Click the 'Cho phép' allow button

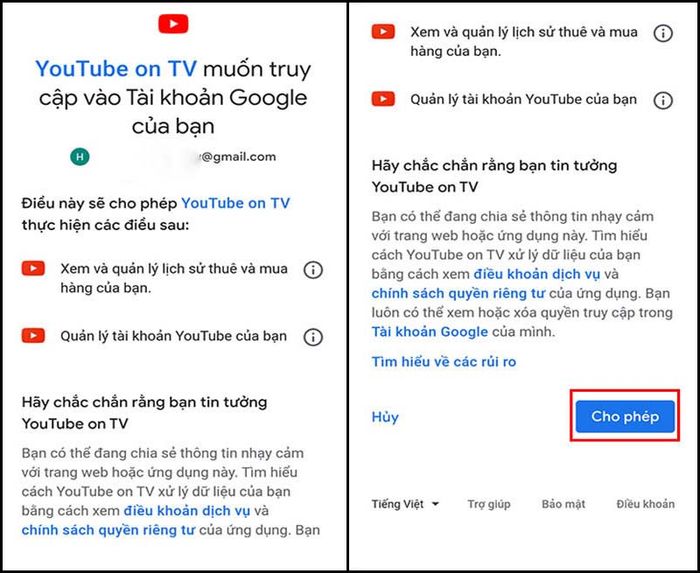[625, 416]
